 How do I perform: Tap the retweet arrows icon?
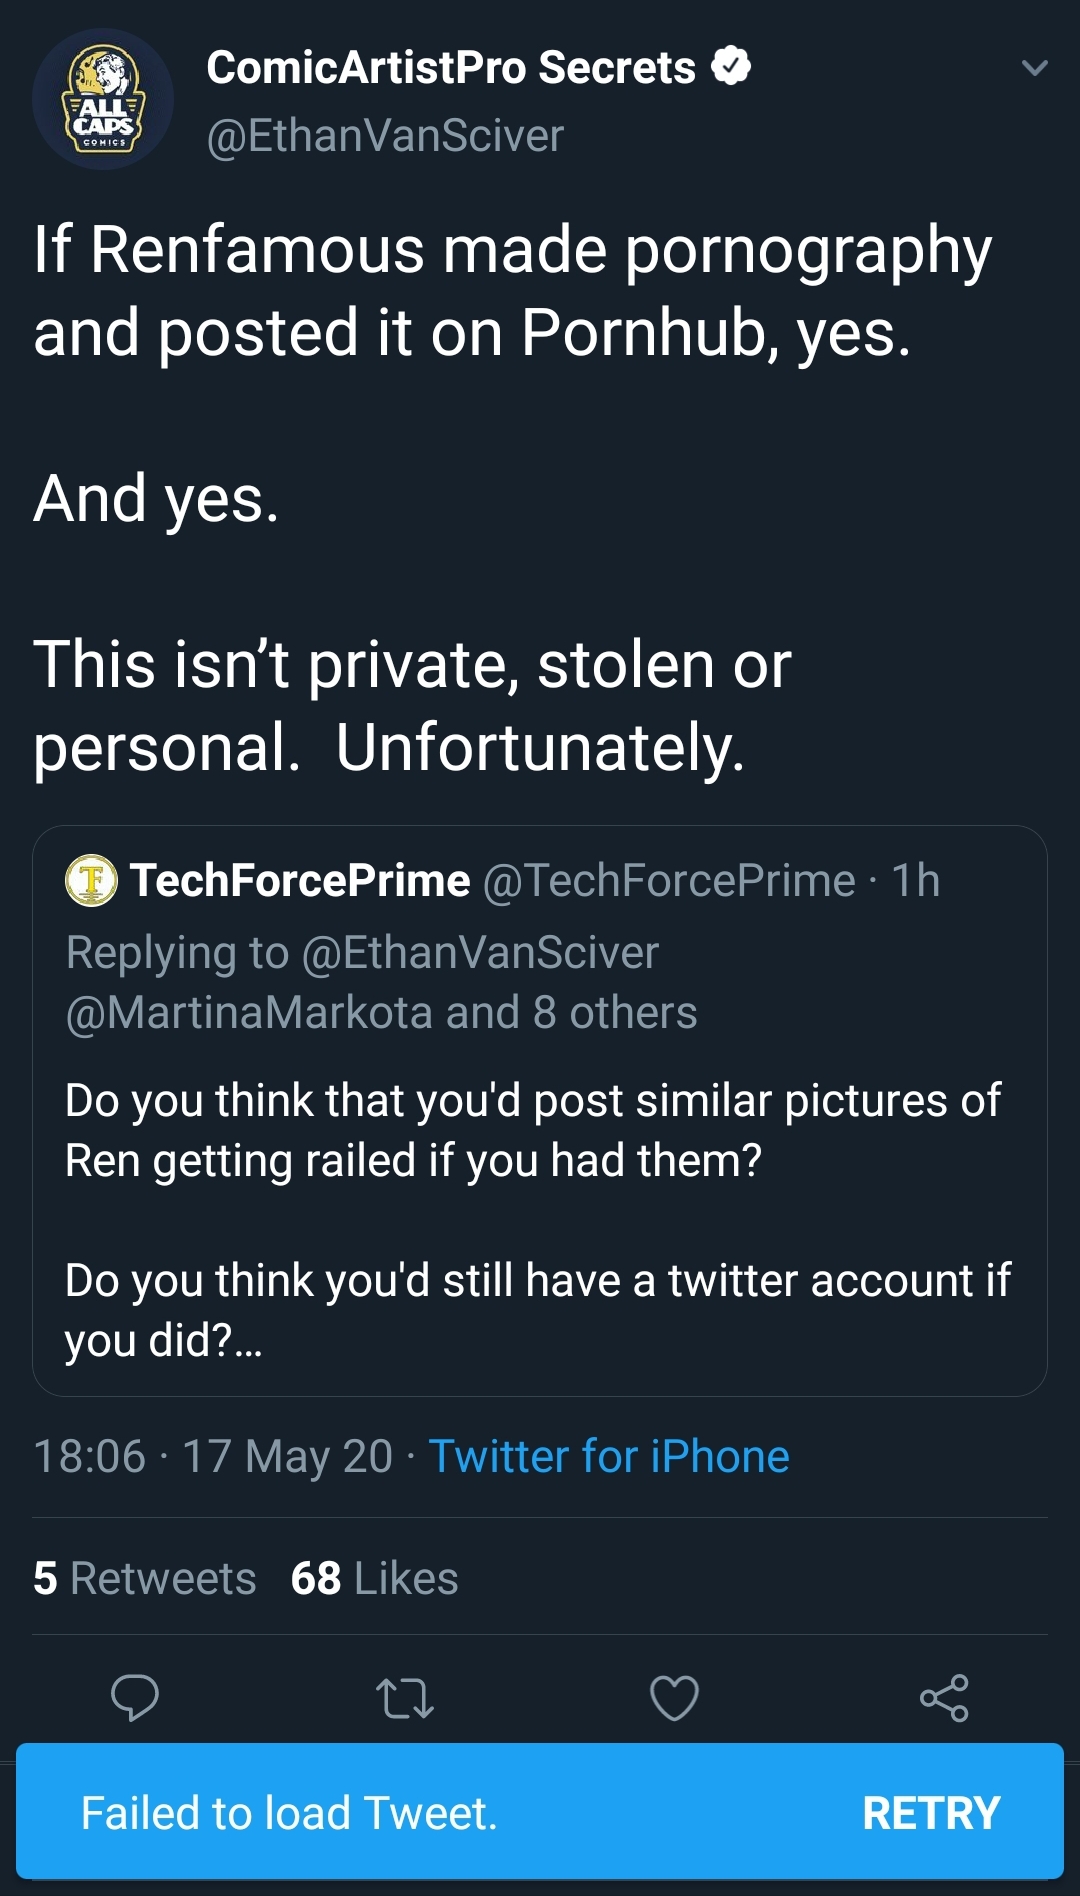pyautogui.click(x=405, y=1697)
